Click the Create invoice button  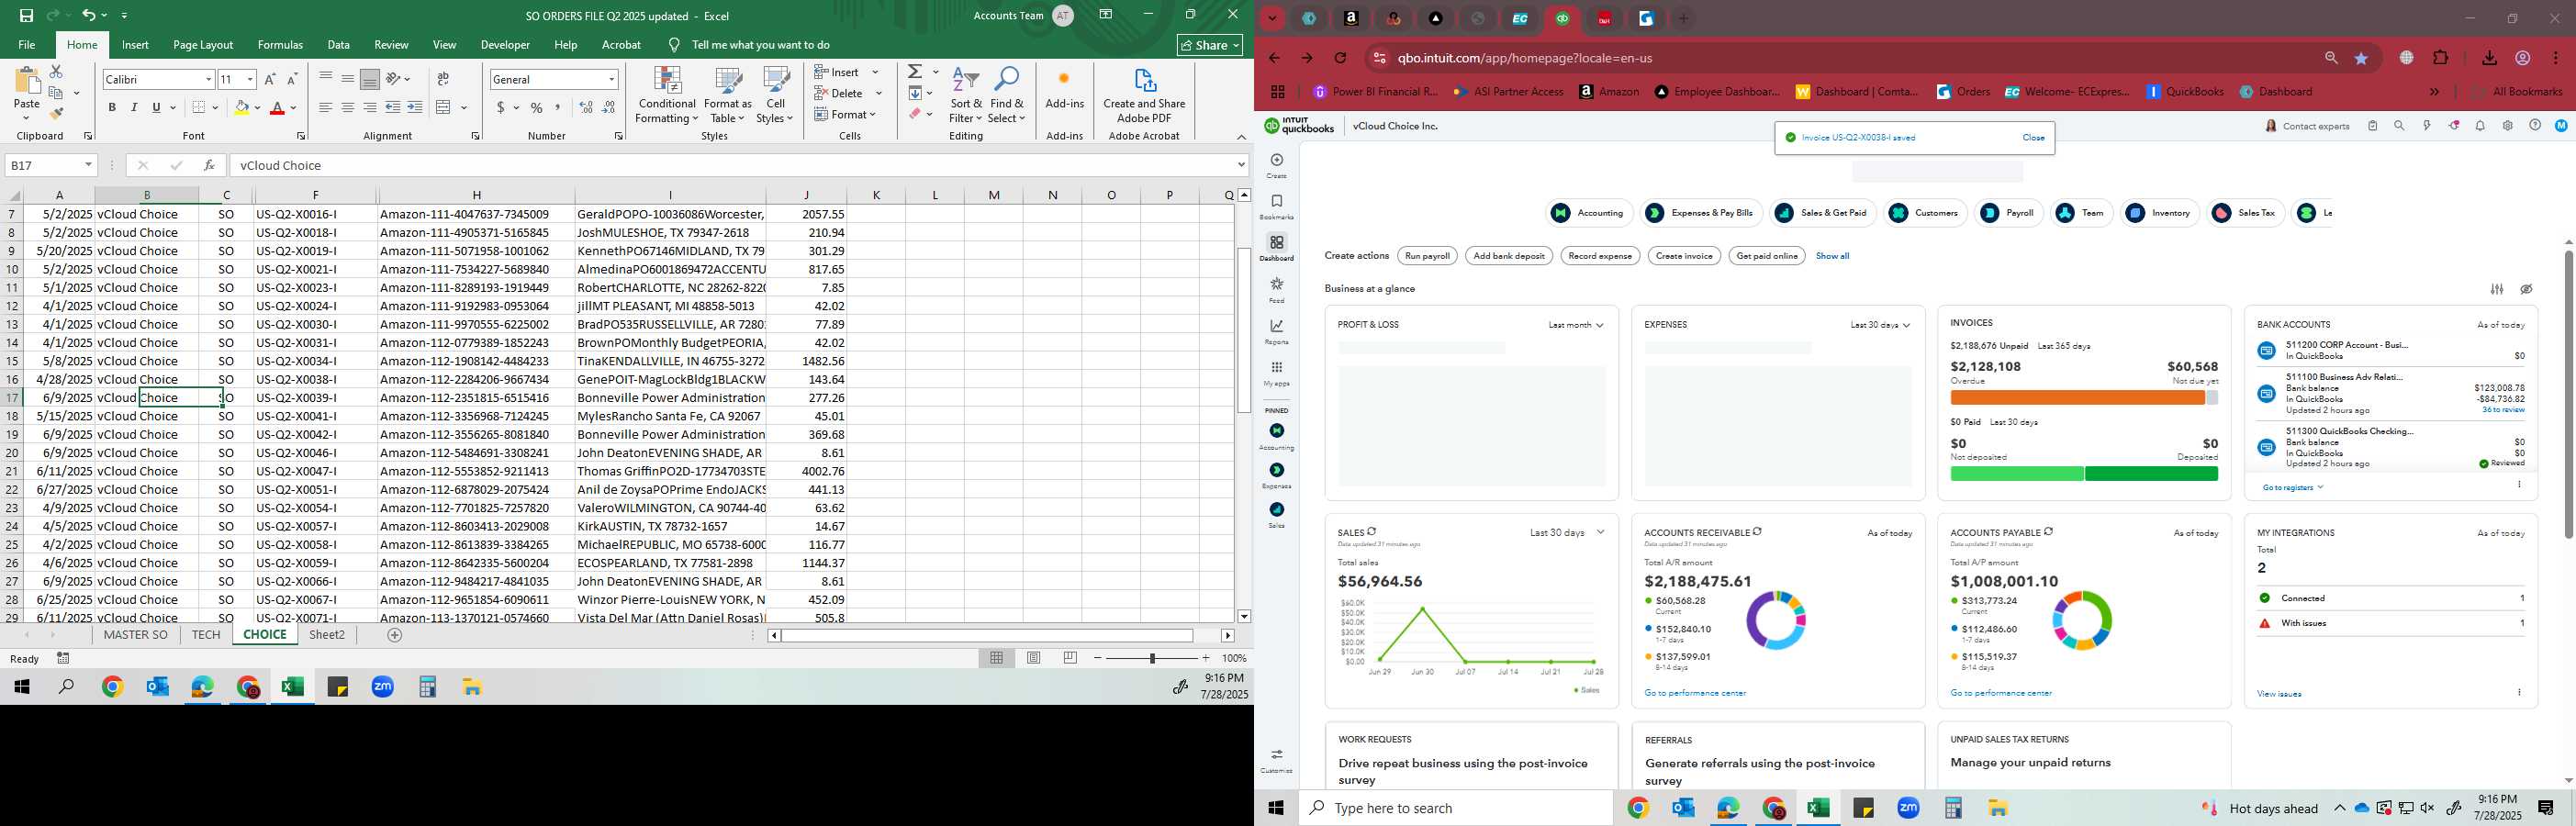coord(1684,256)
